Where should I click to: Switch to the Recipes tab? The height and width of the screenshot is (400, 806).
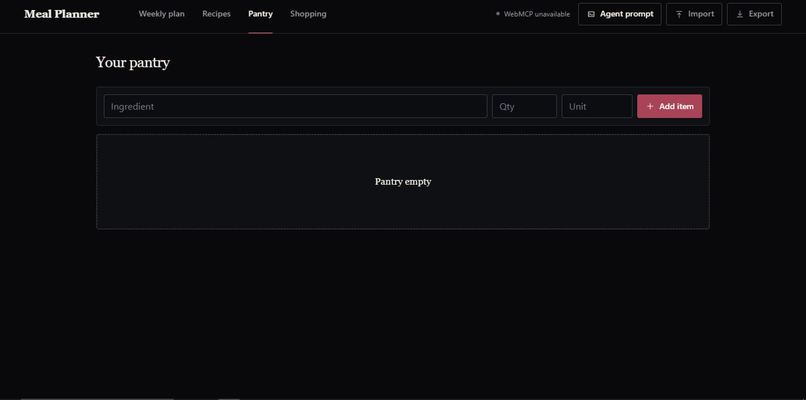pyautogui.click(x=216, y=14)
